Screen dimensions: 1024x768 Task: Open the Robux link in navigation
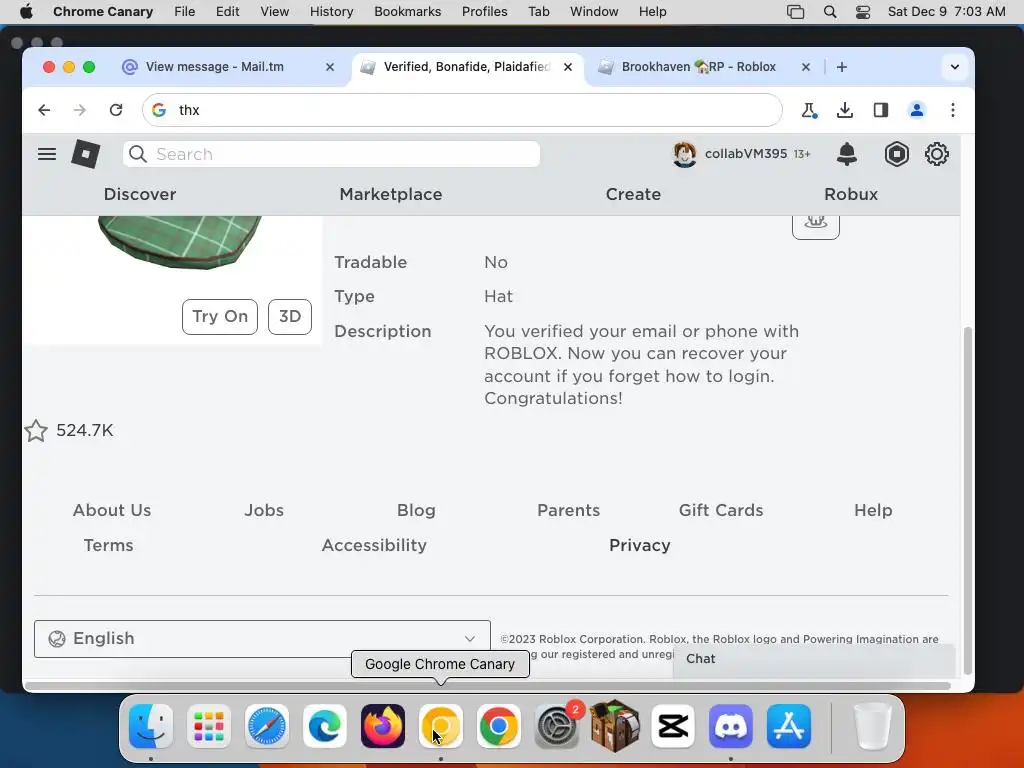850,195
